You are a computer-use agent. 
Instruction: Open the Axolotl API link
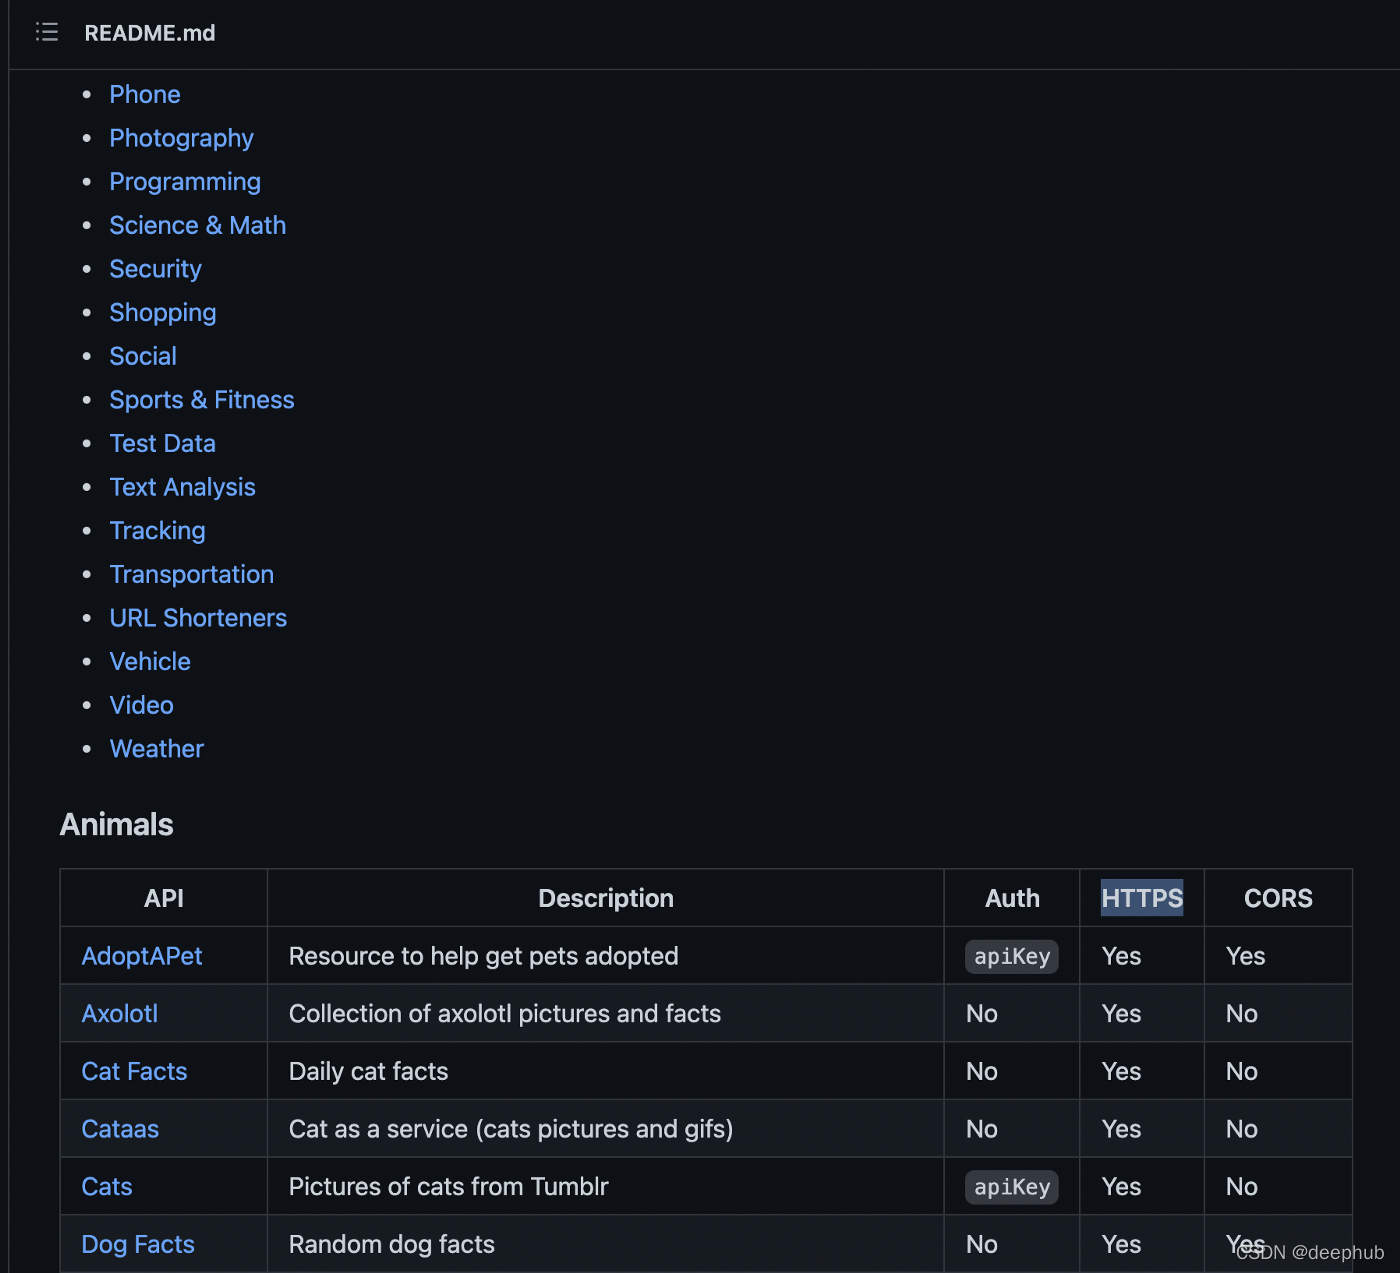point(119,1014)
